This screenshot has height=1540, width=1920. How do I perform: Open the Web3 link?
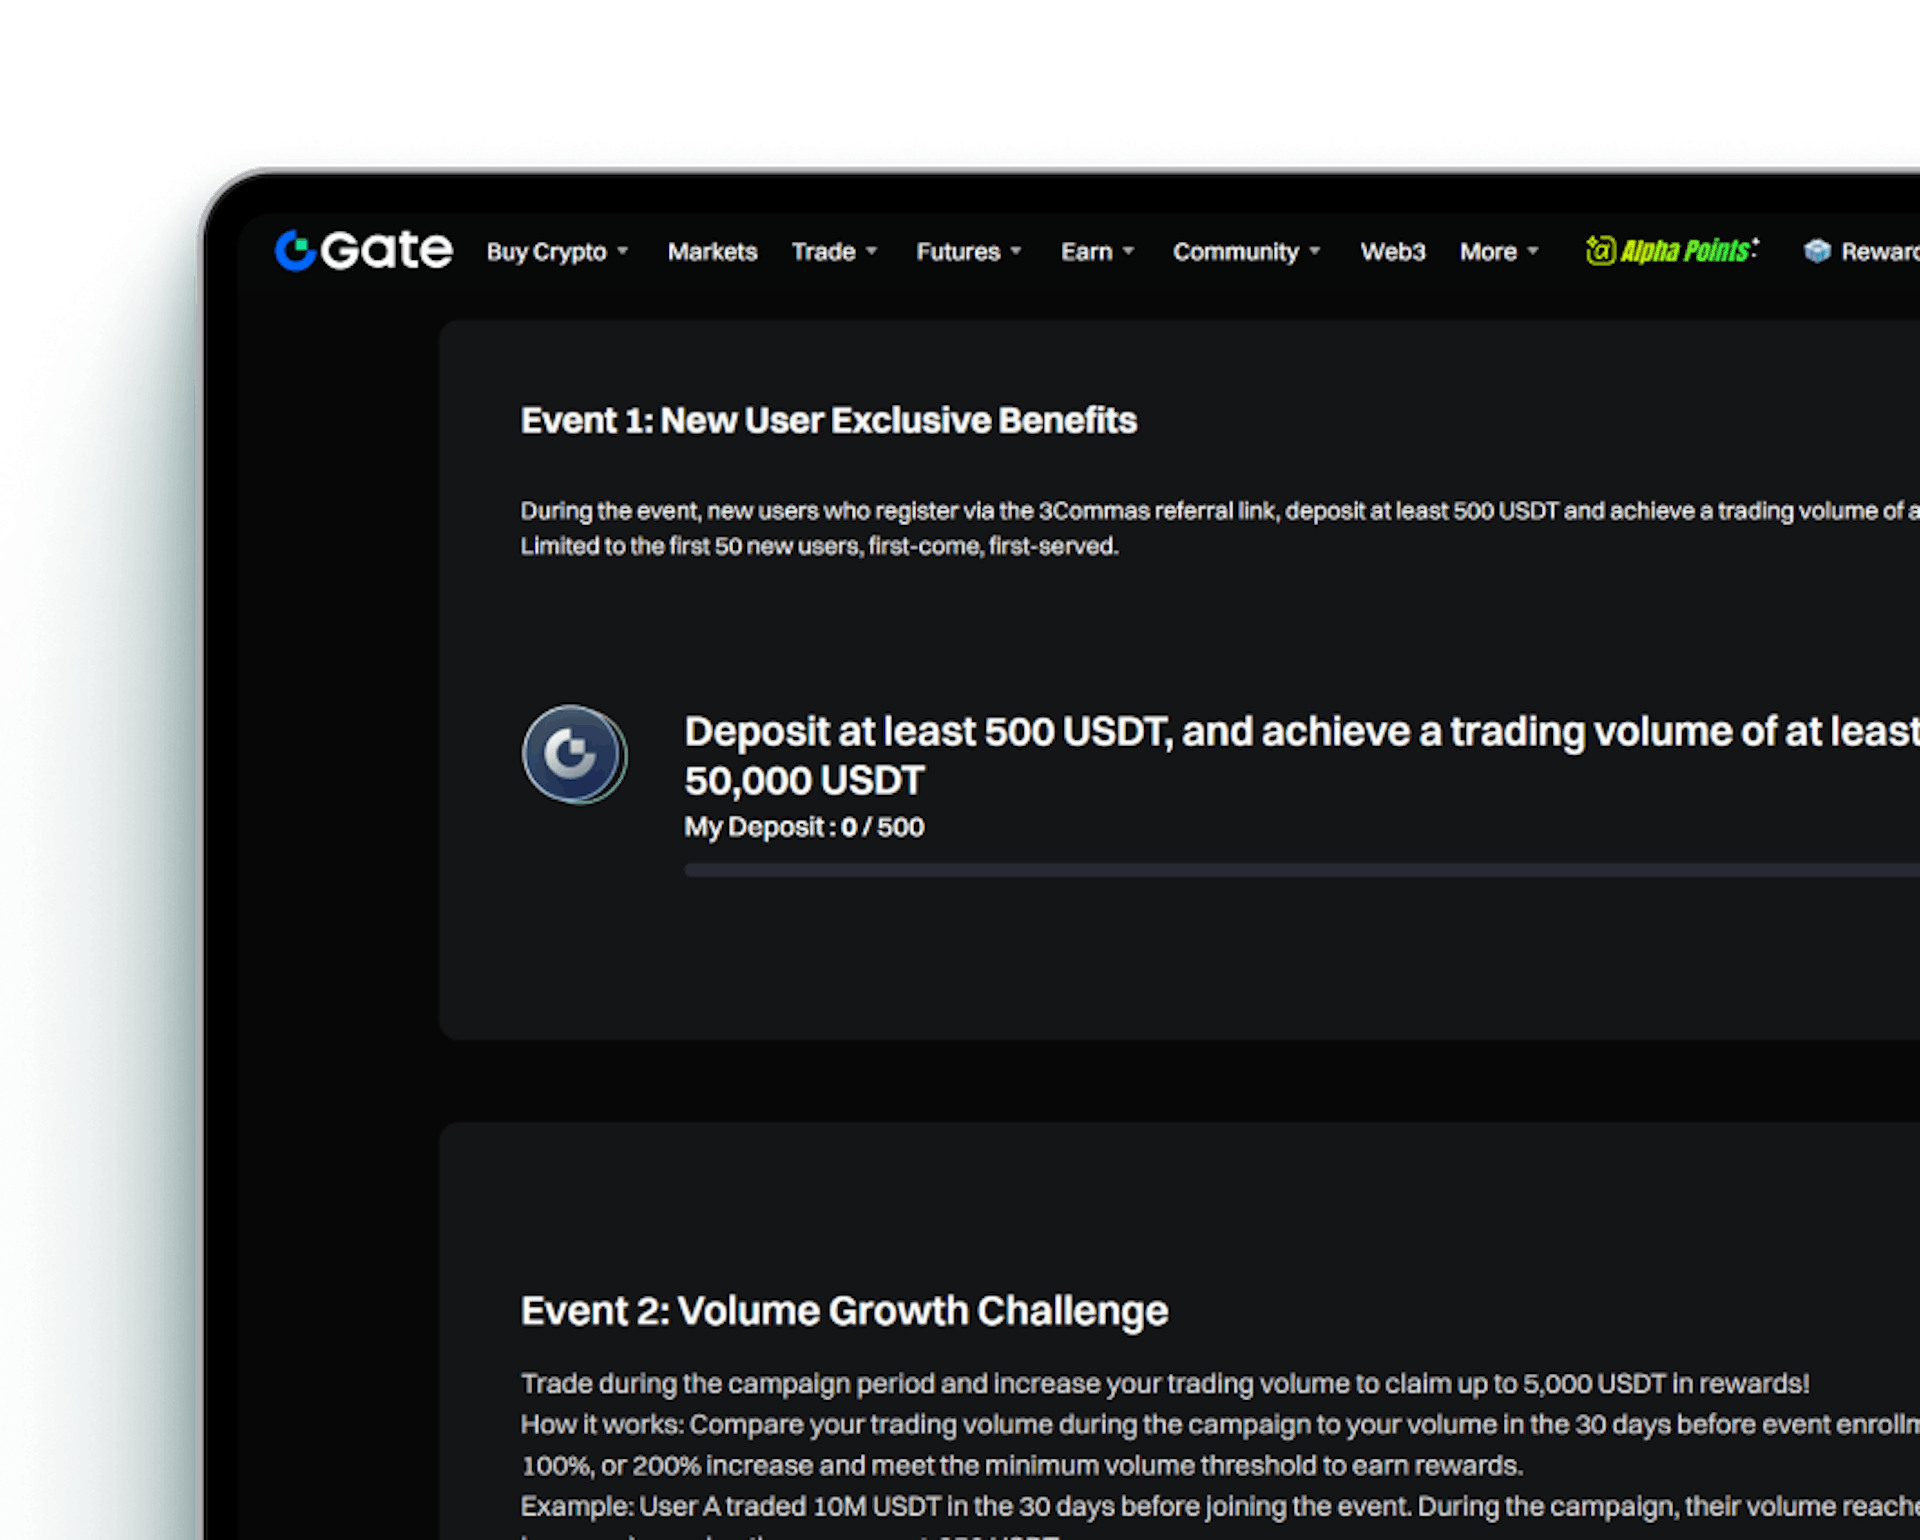click(1392, 252)
